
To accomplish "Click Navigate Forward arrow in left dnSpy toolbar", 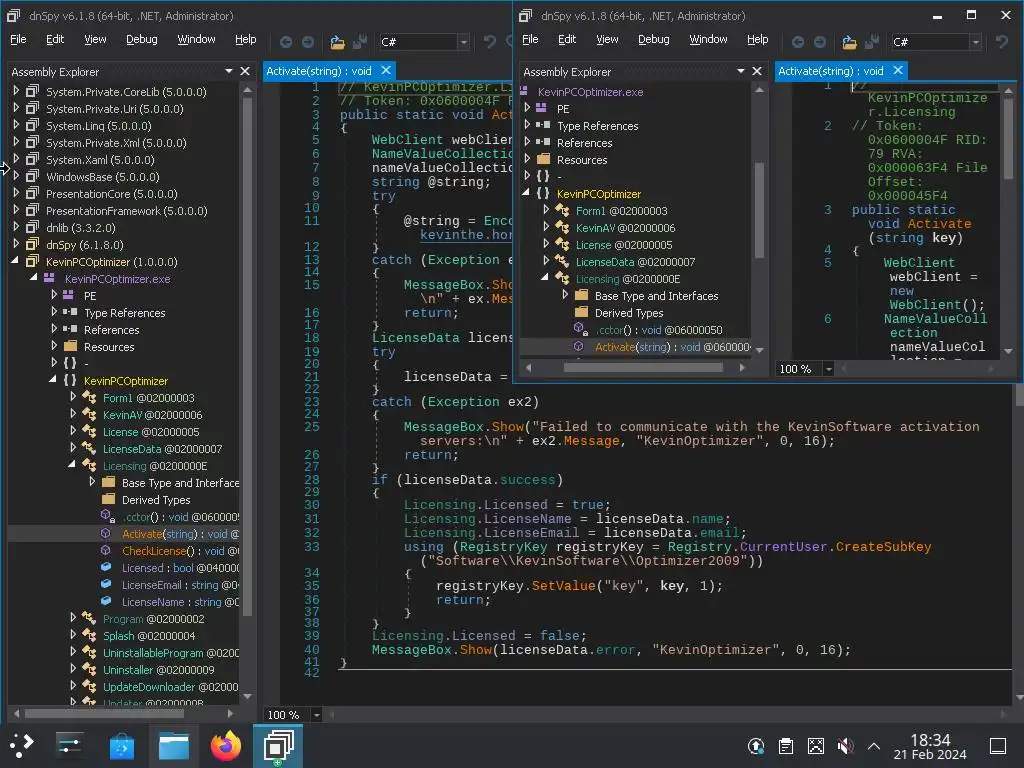I will click(x=308, y=42).
